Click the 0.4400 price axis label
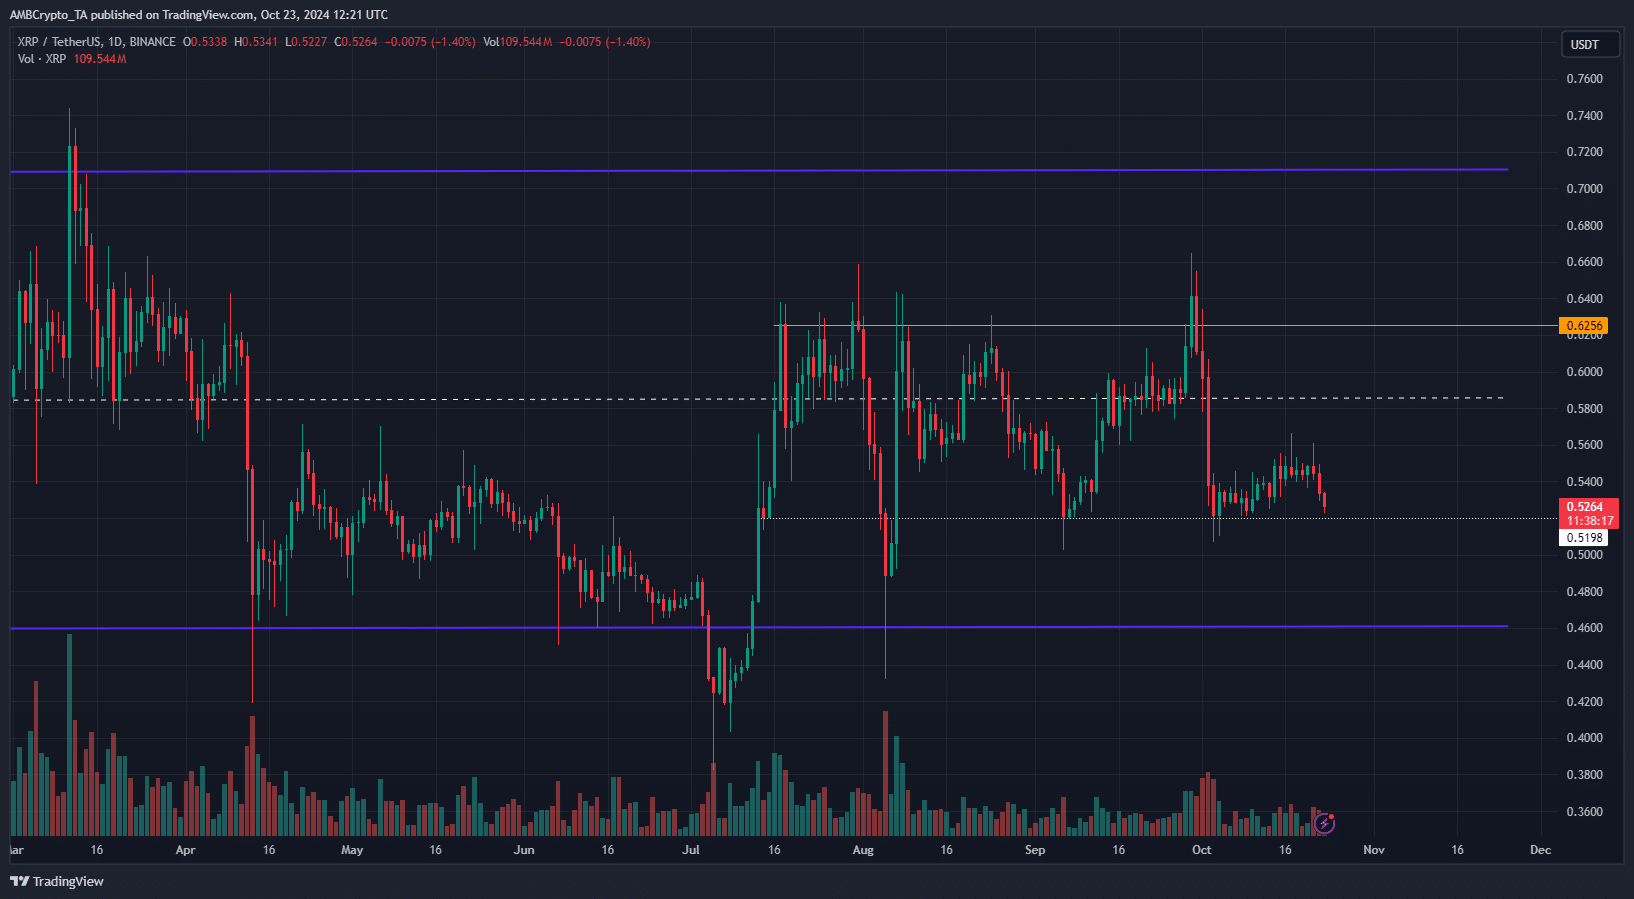The image size is (1634, 899). pos(1584,665)
